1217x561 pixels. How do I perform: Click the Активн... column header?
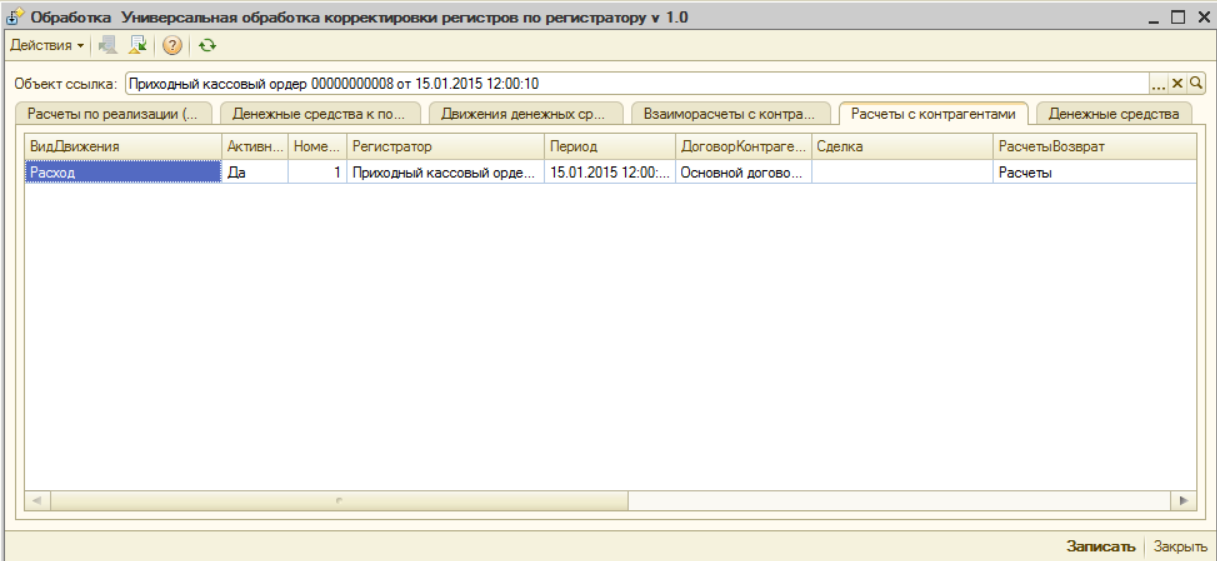[256, 147]
